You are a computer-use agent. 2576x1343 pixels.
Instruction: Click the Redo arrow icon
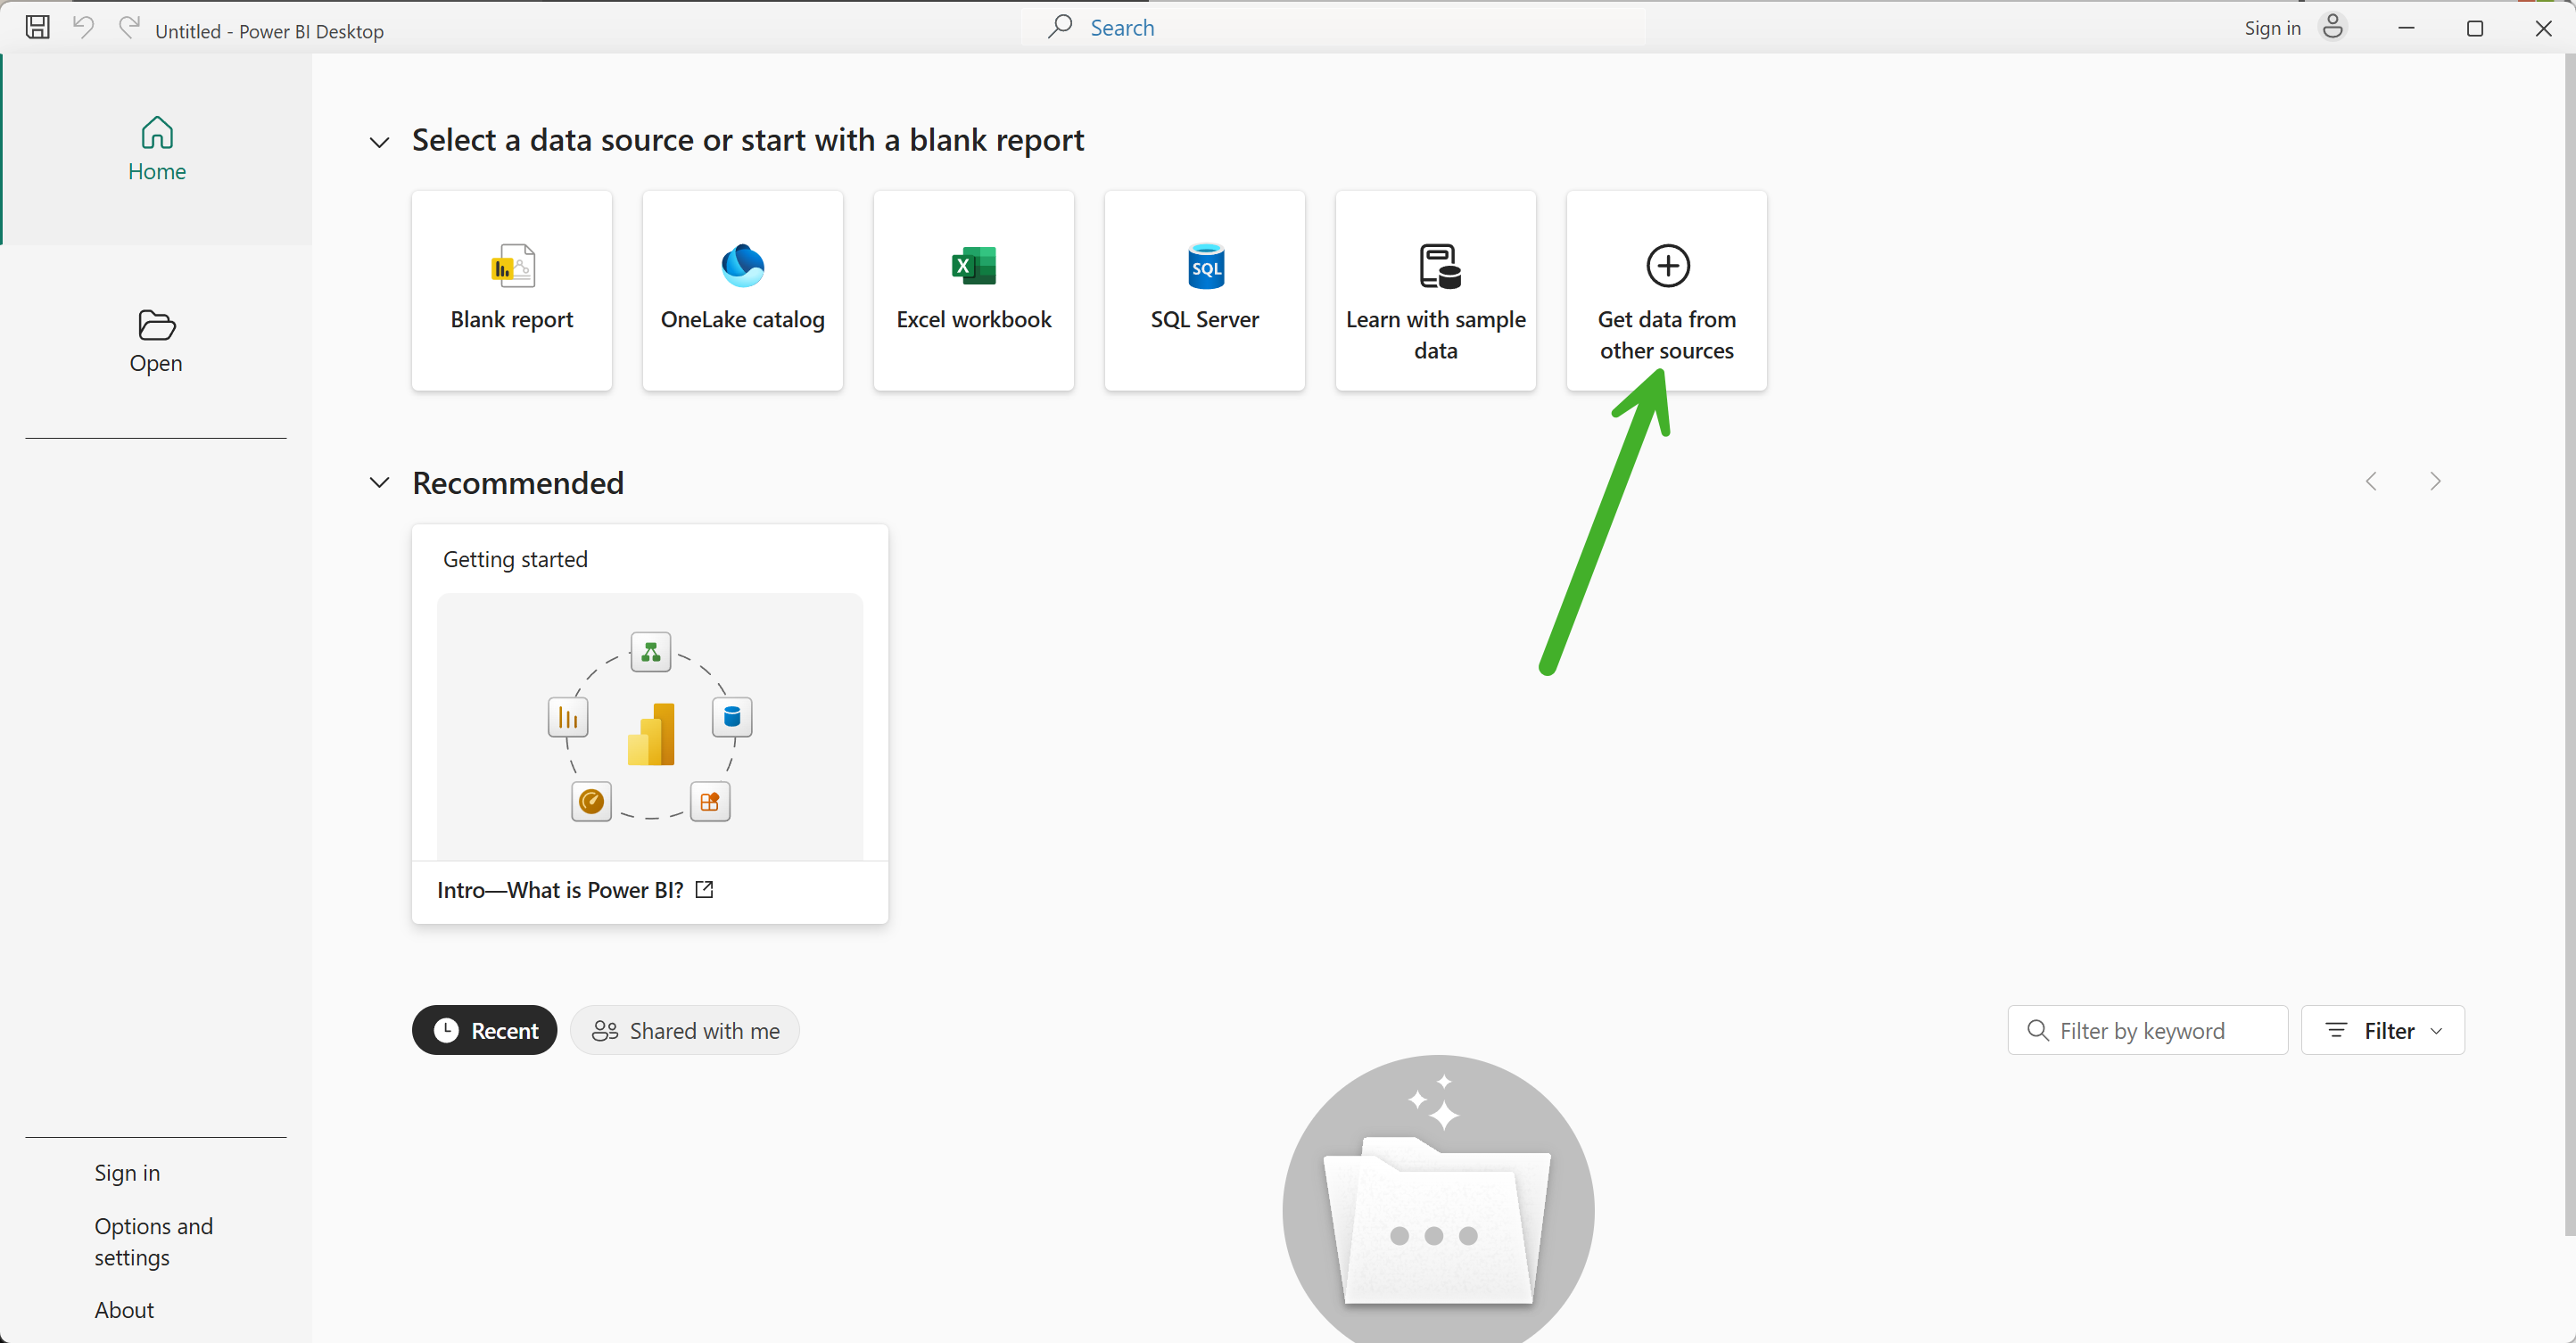(129, 28)
